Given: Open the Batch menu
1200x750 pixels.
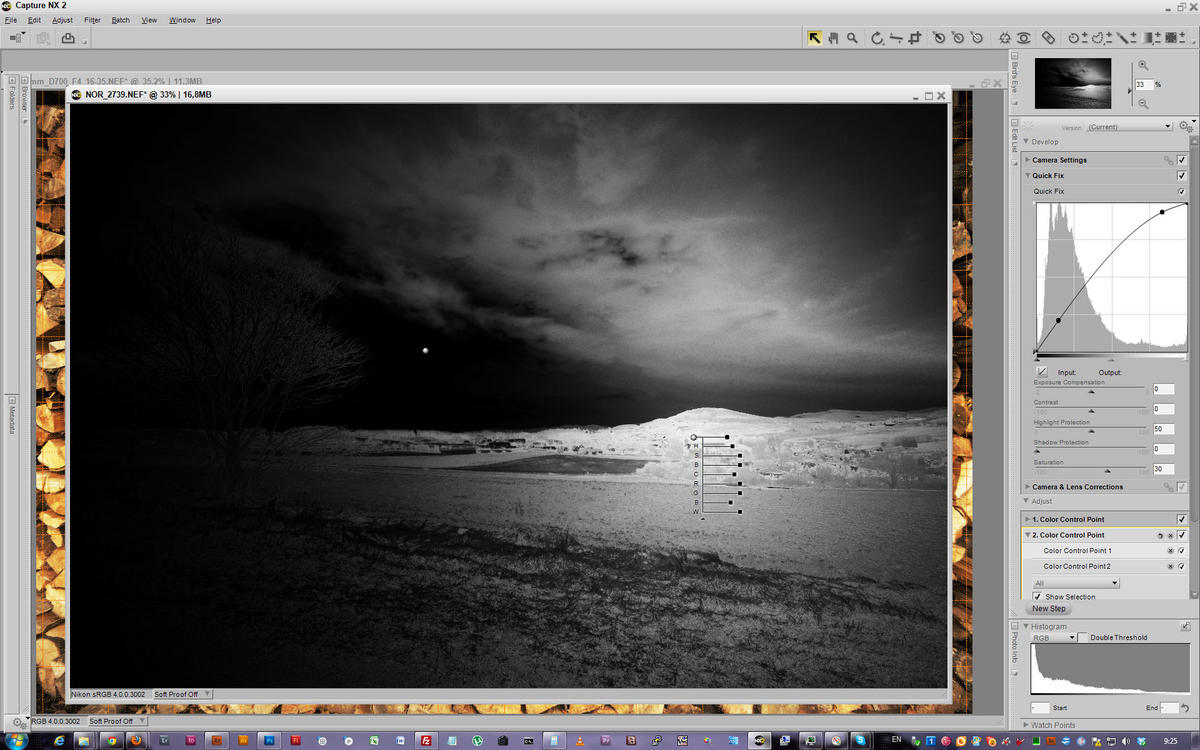Looking at the screenshot, I should pyautogui.click(x=120, y=20).
